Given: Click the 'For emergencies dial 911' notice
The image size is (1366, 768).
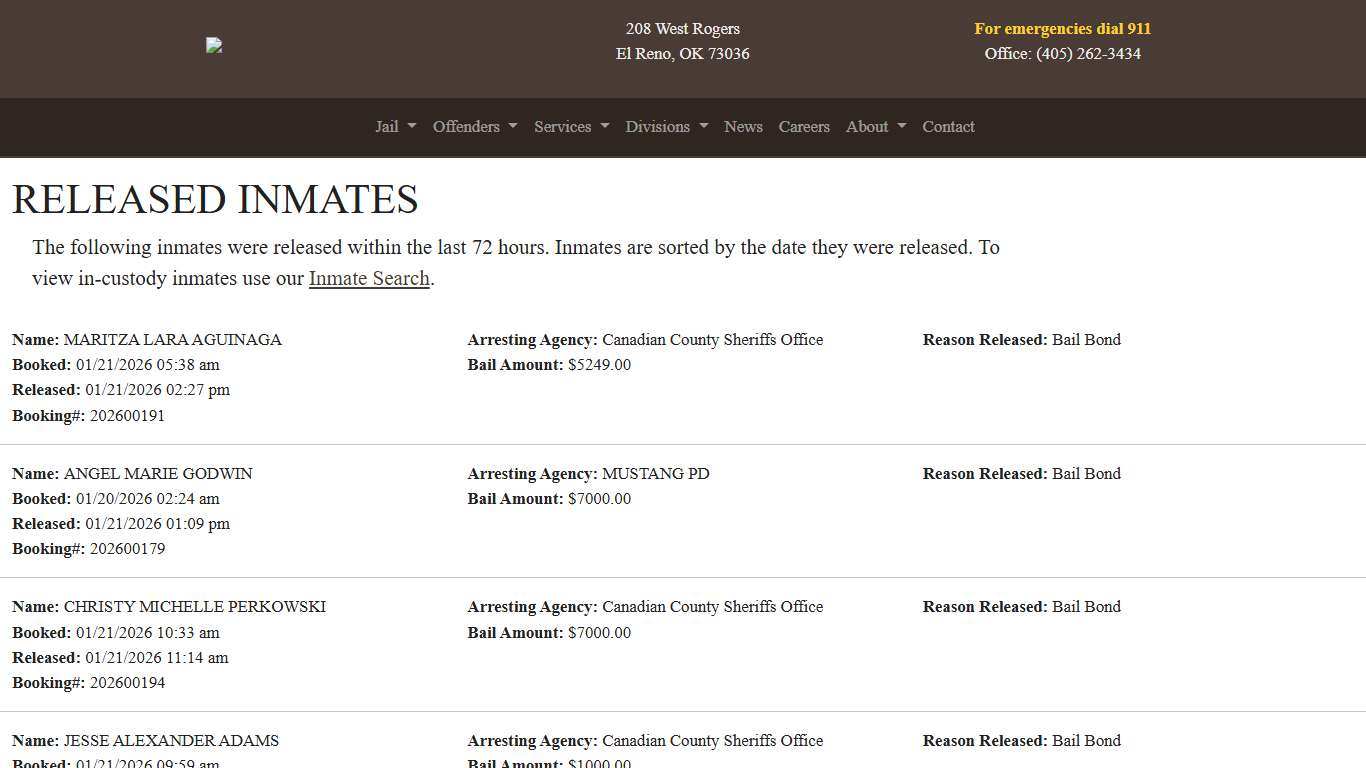Looking at the screenshot, I should (1062, 29).
